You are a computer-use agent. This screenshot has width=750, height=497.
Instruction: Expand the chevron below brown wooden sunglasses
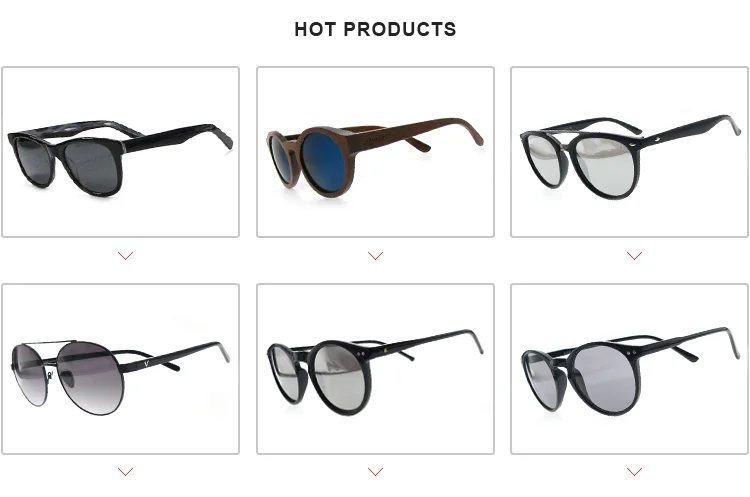375,256
